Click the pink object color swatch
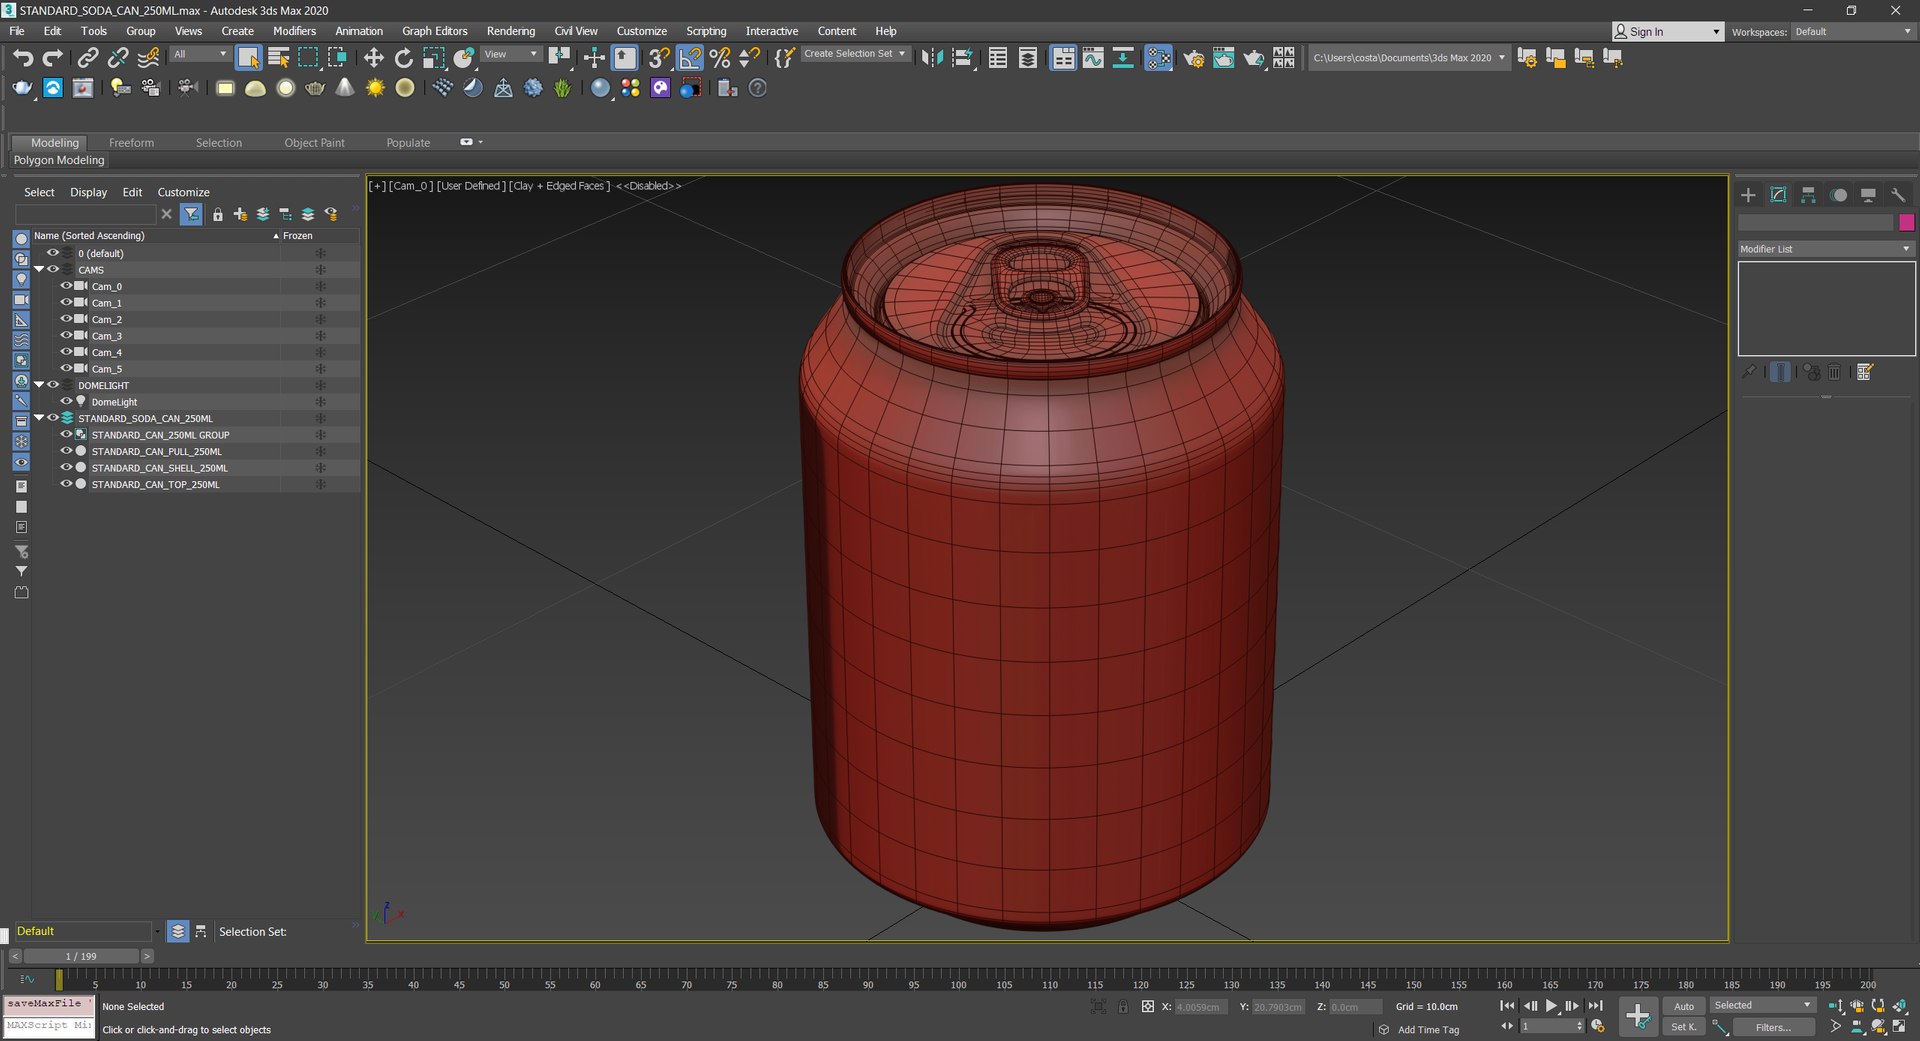Viewport: 1920px width, 1041px height. [x=1906, y=222]
